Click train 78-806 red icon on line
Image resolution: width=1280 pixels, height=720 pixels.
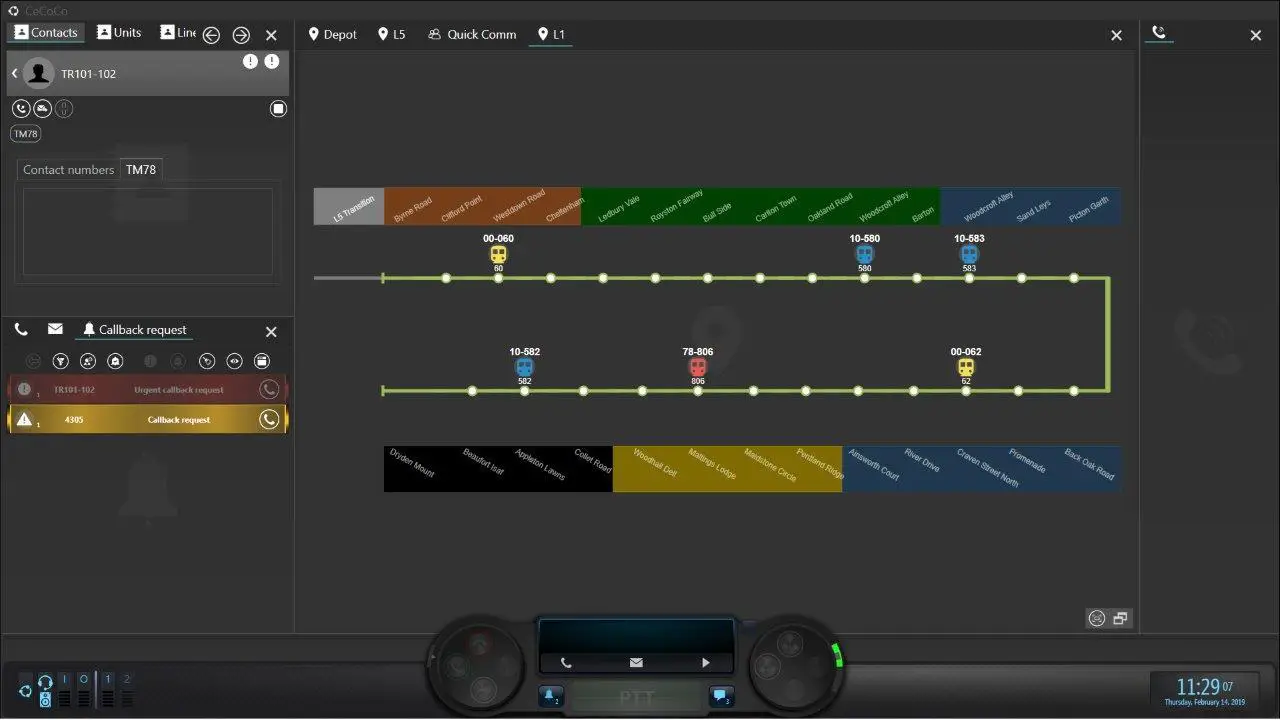pos(697,368)
